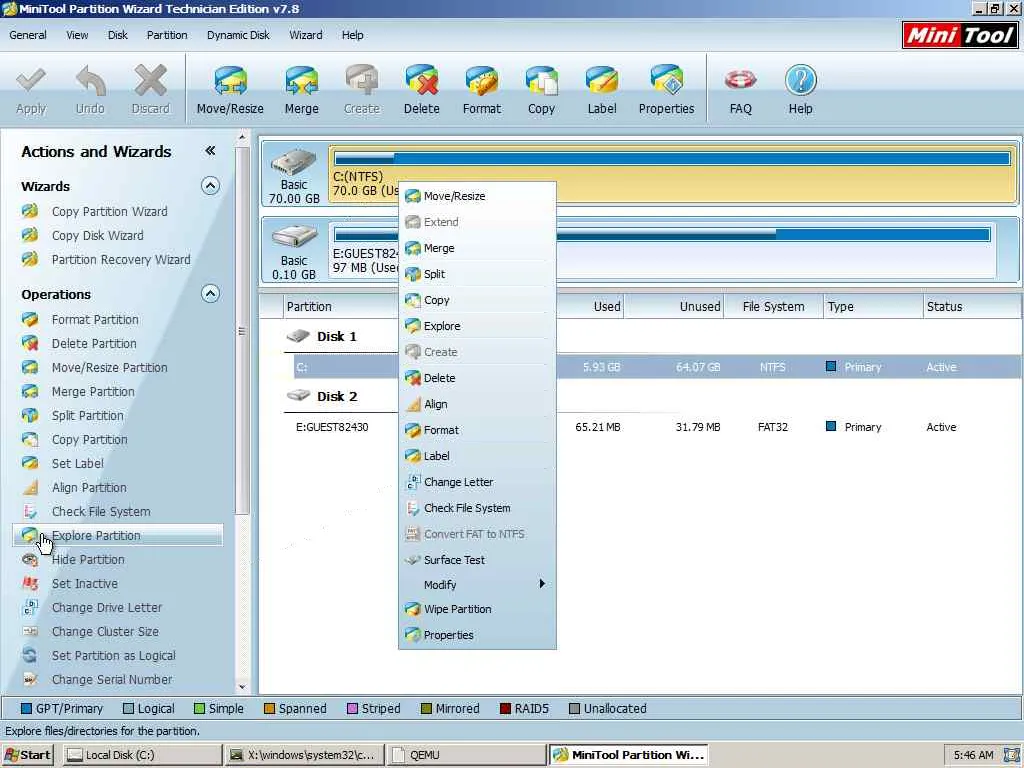
Task: Choose Move/Resize Partition in Operations list
Action: click(x=109, y=368)
